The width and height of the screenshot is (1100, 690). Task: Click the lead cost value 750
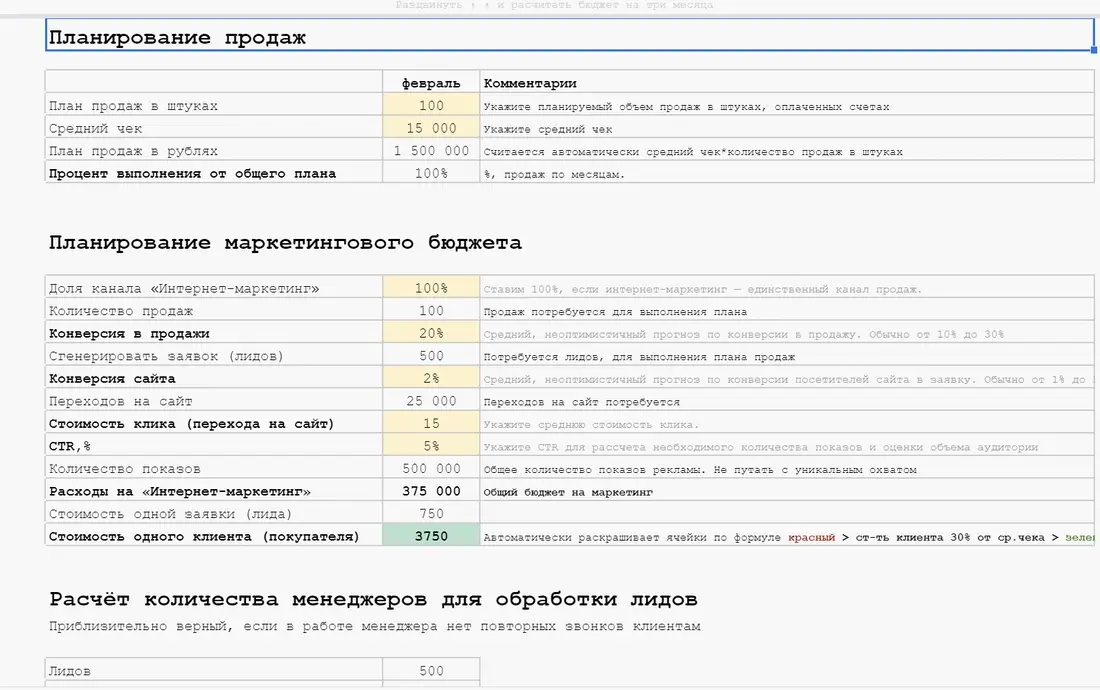click(x=431, y=513)
